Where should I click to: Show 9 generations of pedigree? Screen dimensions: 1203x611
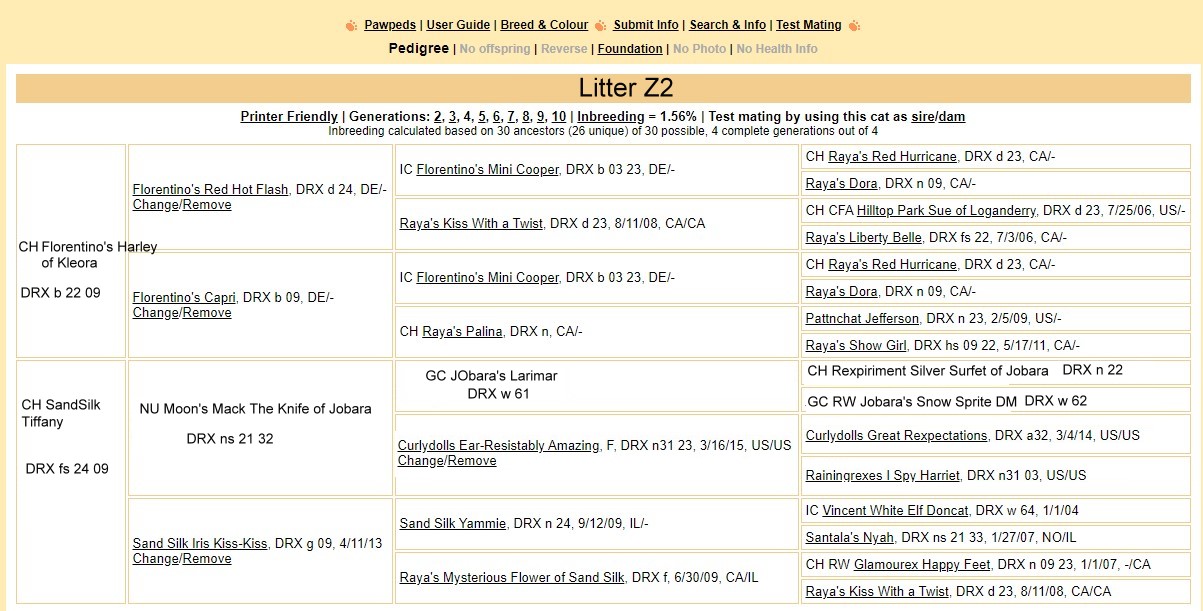click(x=541, y=117)
